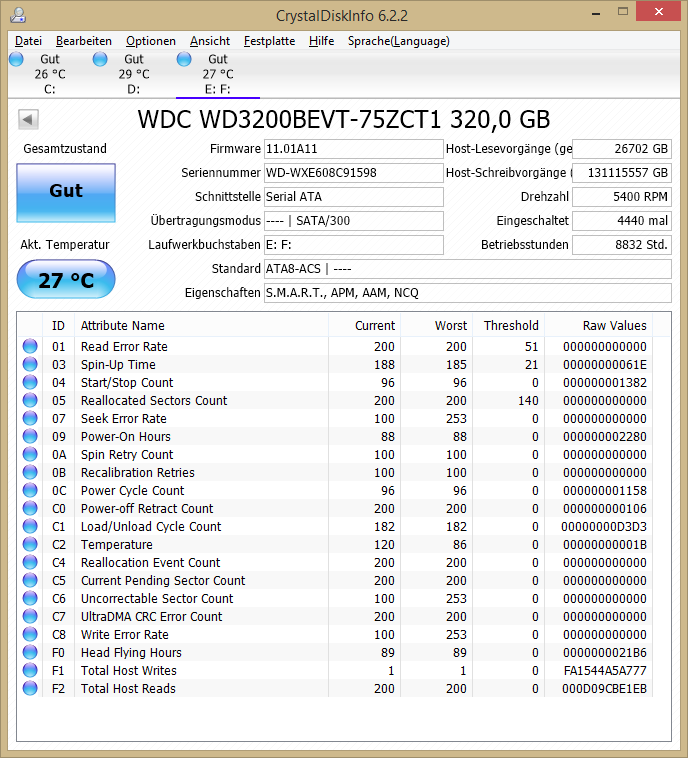
Task: Switch to disk C: at 26 °C
Action: tap(50, 74)
